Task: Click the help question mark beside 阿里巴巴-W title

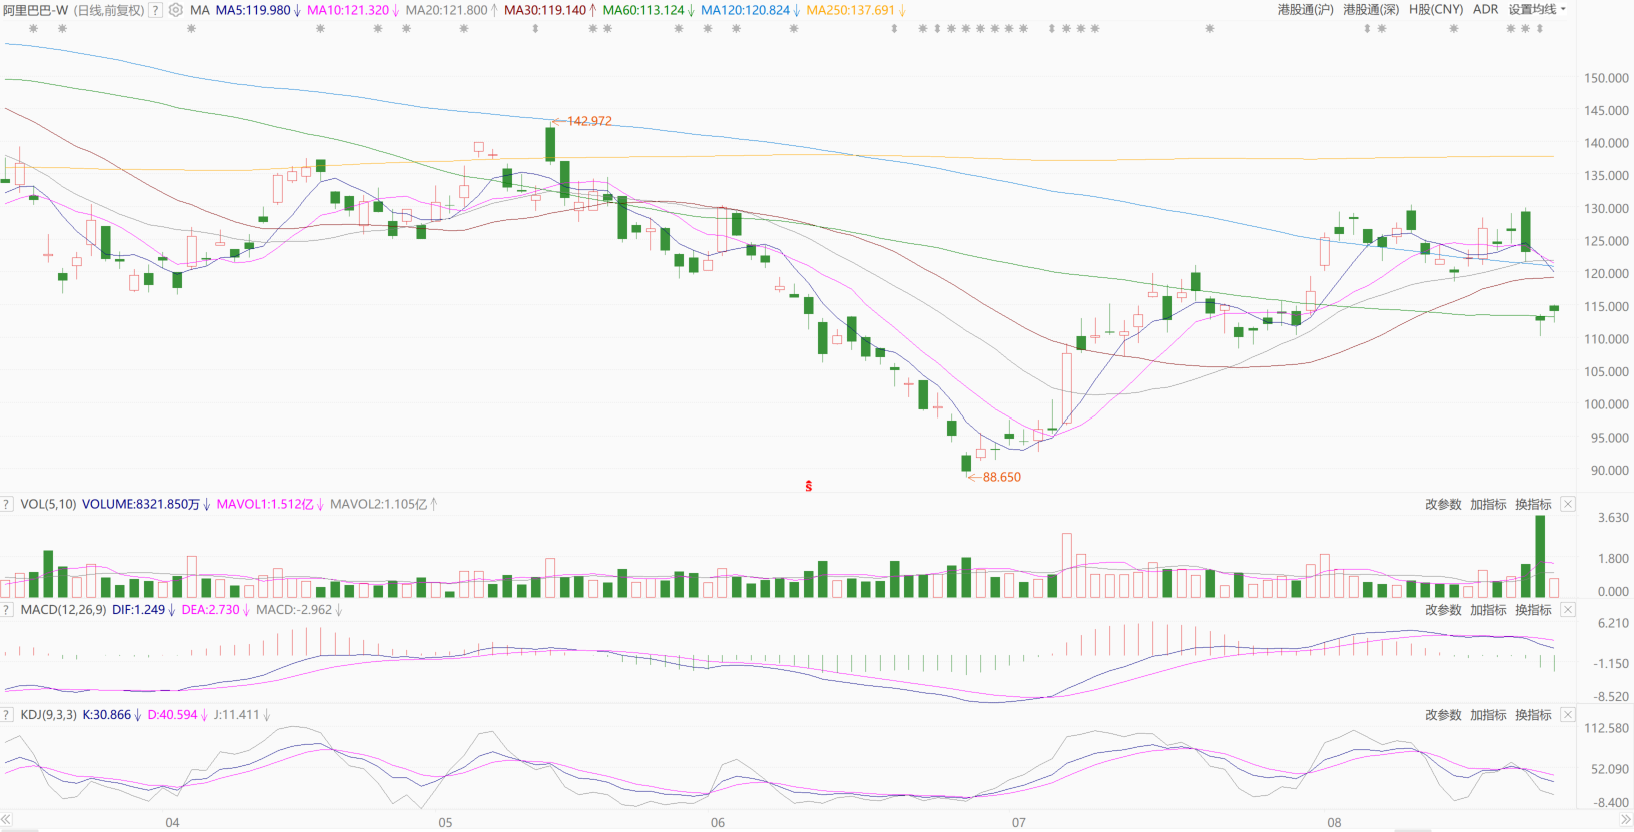Action: coord(155,10)
